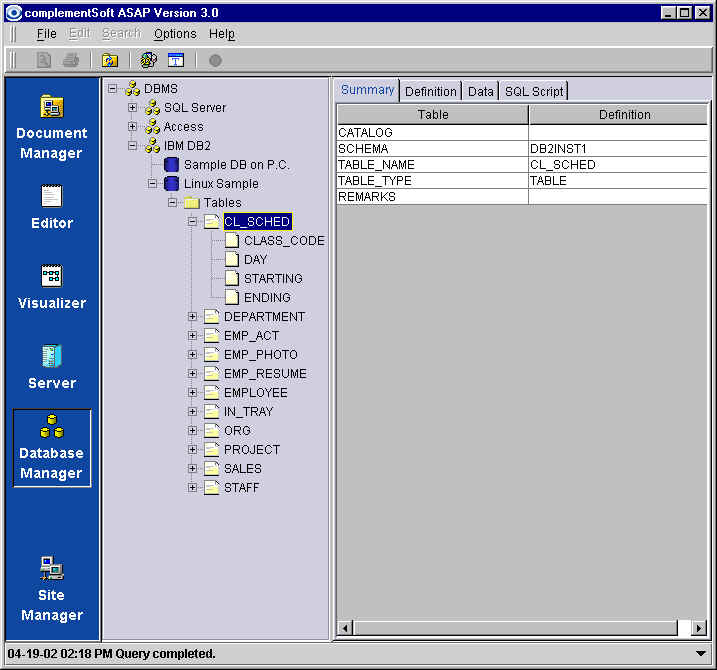The height and width of the screenshot is (670, 717).
Task: Select the STARTING column in tree
Action: point(273,279)
